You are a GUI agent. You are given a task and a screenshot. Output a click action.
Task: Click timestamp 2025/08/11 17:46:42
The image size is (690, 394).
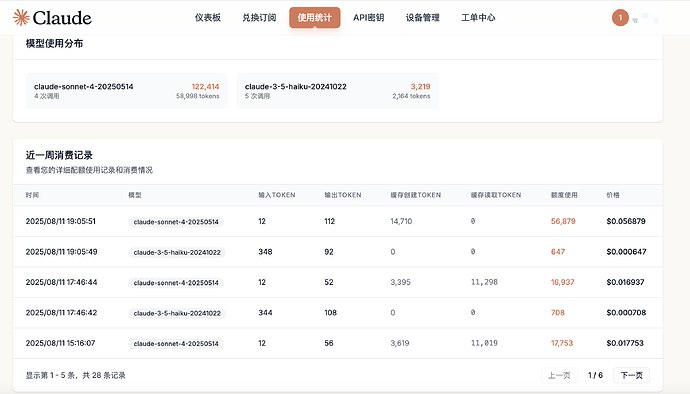tap(62, 313)
